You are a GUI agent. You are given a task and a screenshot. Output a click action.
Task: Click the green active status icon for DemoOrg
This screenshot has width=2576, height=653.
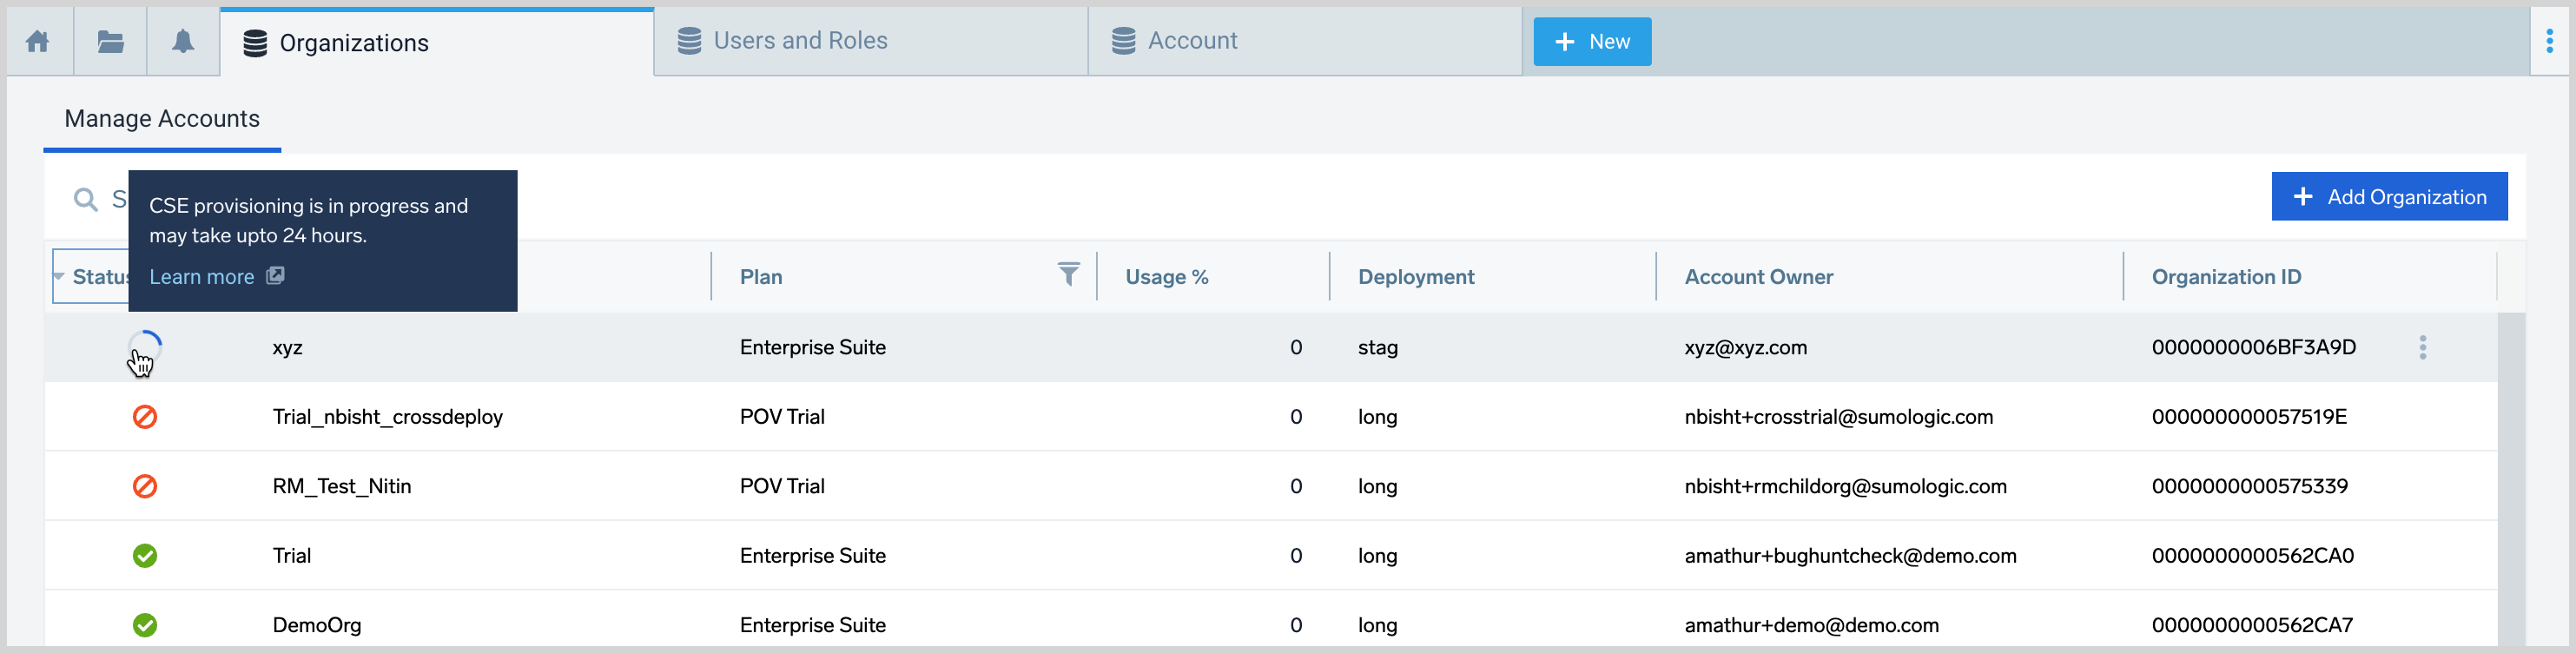click(x=145, y=625)
